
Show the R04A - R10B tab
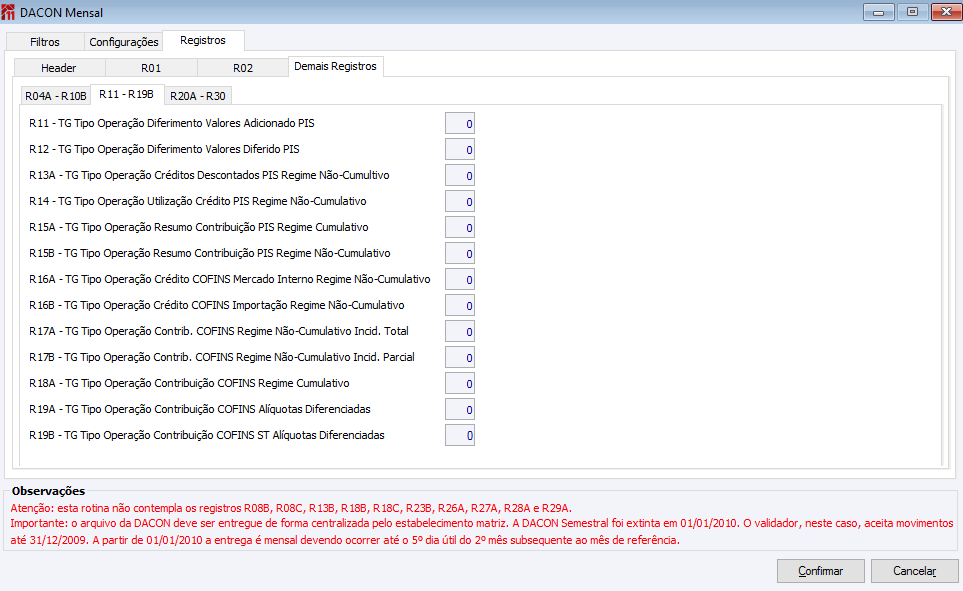coord(55,96)
